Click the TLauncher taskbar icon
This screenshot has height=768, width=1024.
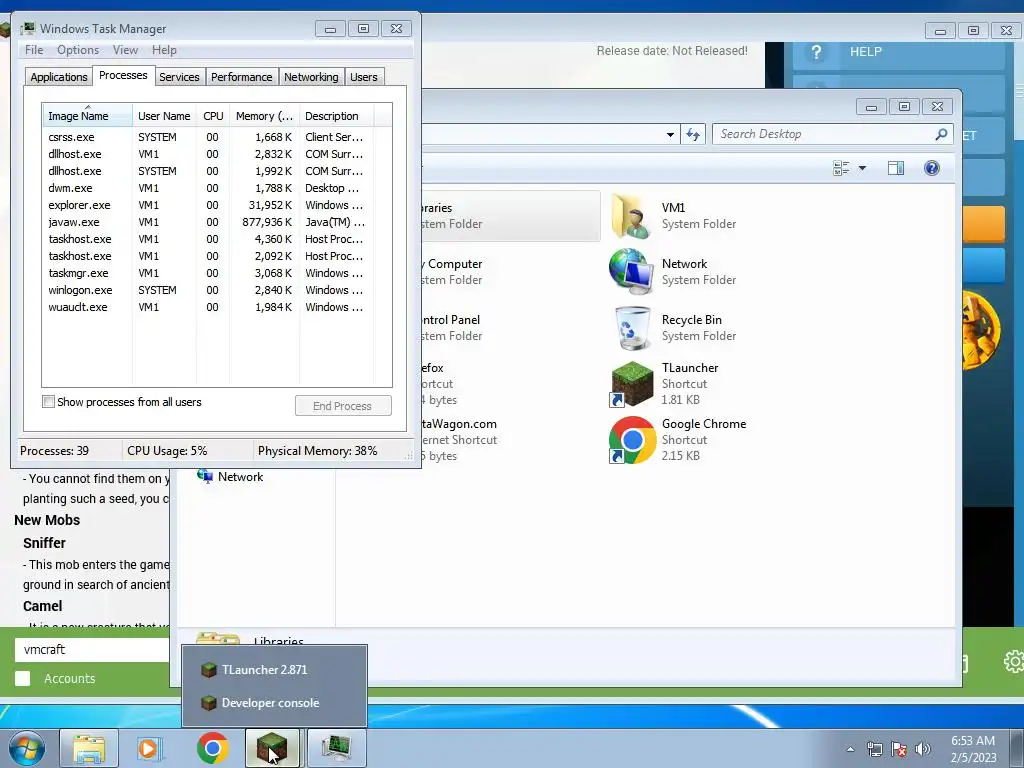[x=272, y=748]
